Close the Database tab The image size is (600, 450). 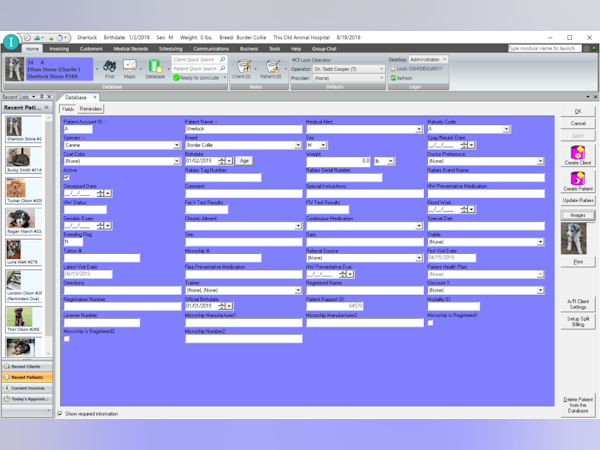point(95,97)
